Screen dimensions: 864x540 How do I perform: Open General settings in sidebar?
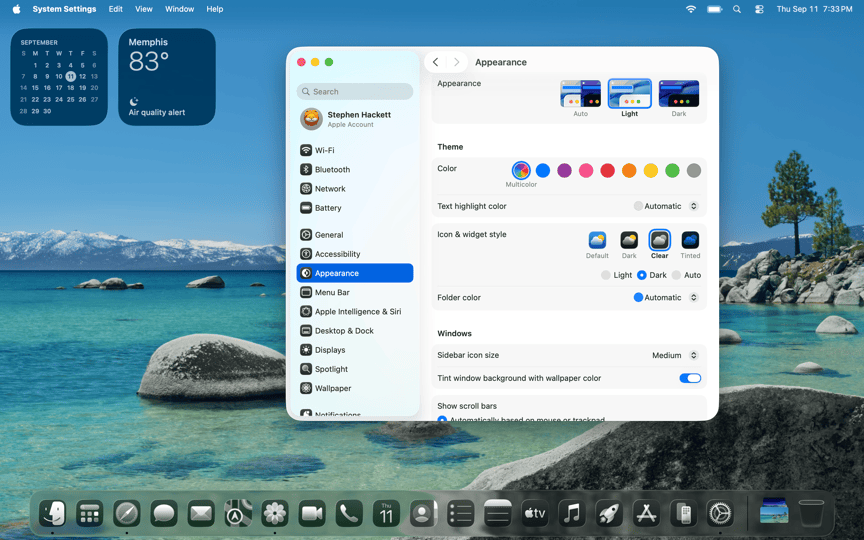coord(354,235)
